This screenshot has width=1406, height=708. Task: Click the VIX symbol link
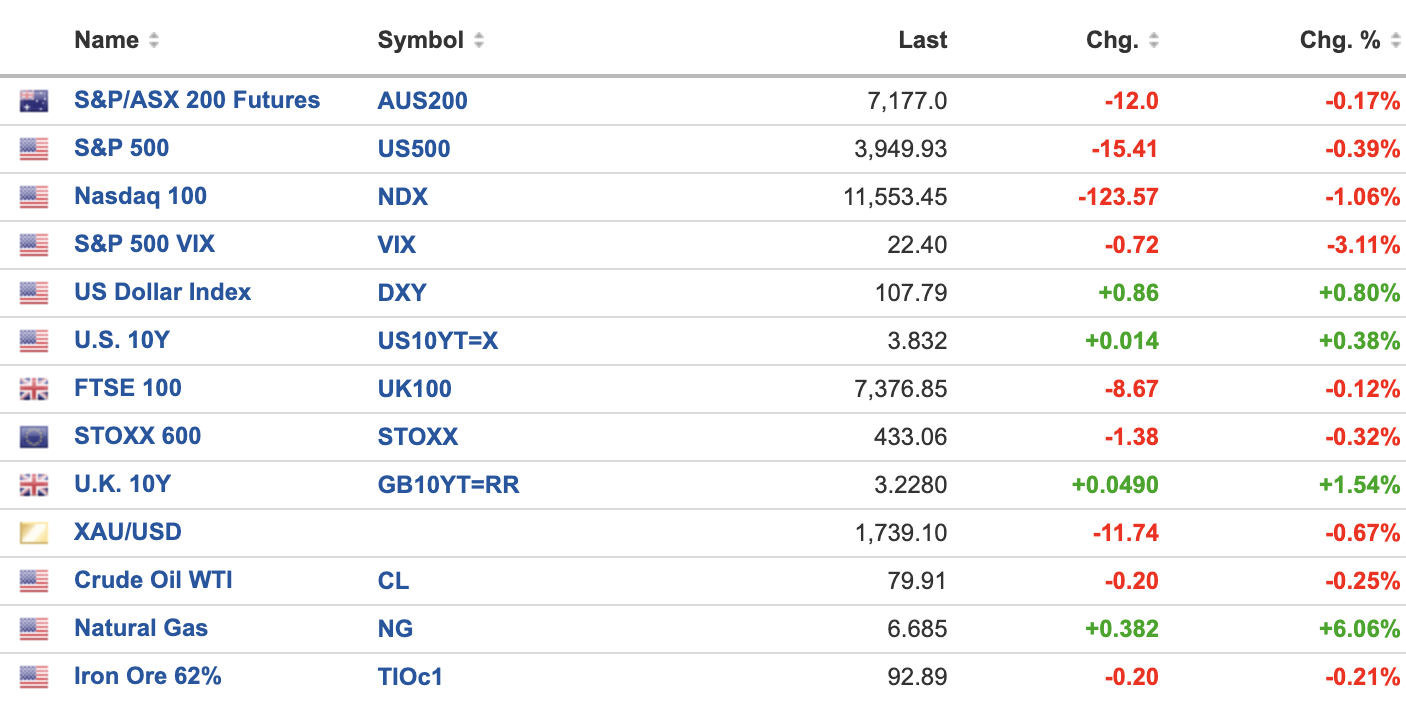[x=396, y=244]
